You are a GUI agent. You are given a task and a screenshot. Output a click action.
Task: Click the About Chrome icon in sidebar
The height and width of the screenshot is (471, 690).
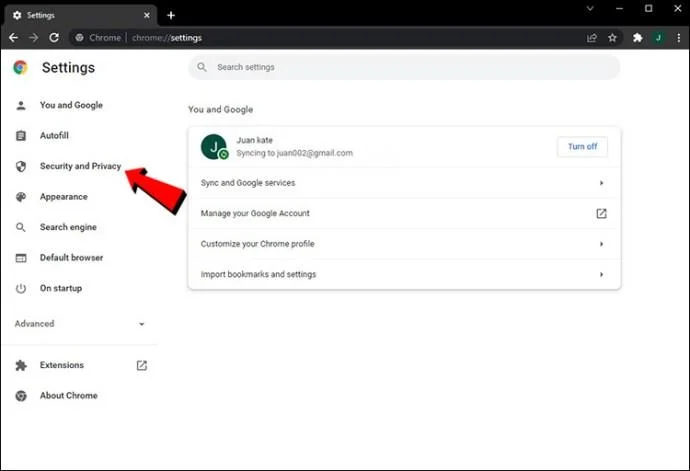tap(21, 396)
